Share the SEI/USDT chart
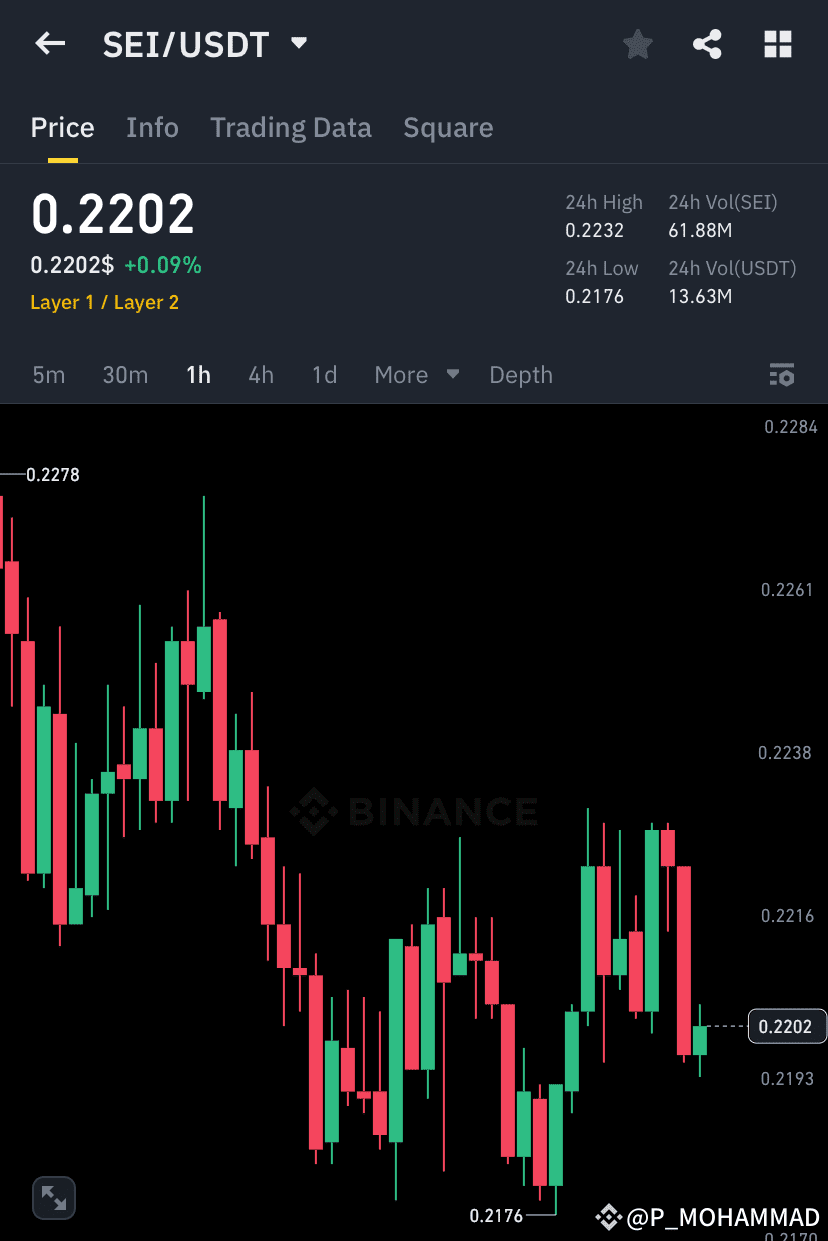The height and width of the screenshot is (1241, 828). coord(707,44)
